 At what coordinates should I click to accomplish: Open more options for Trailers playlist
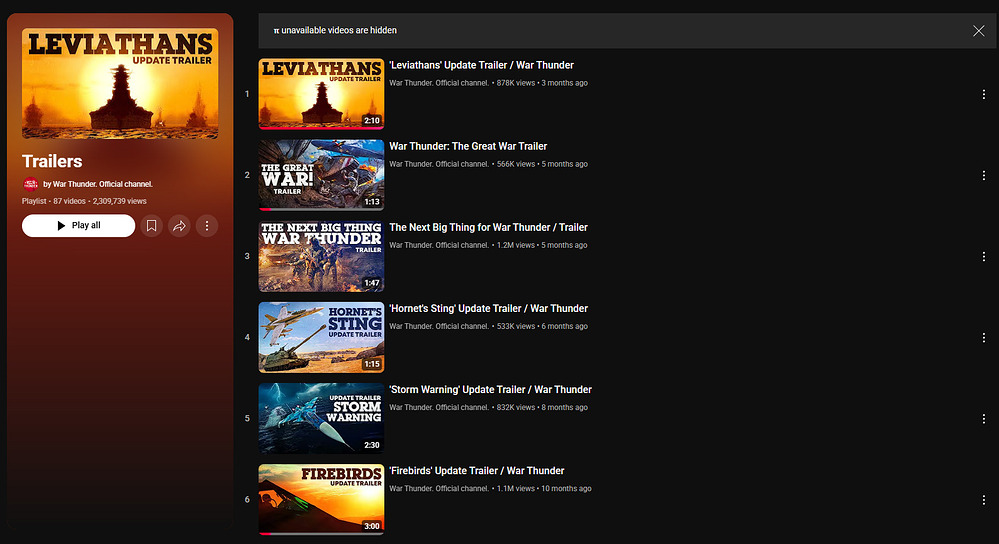tap(206, 225)
